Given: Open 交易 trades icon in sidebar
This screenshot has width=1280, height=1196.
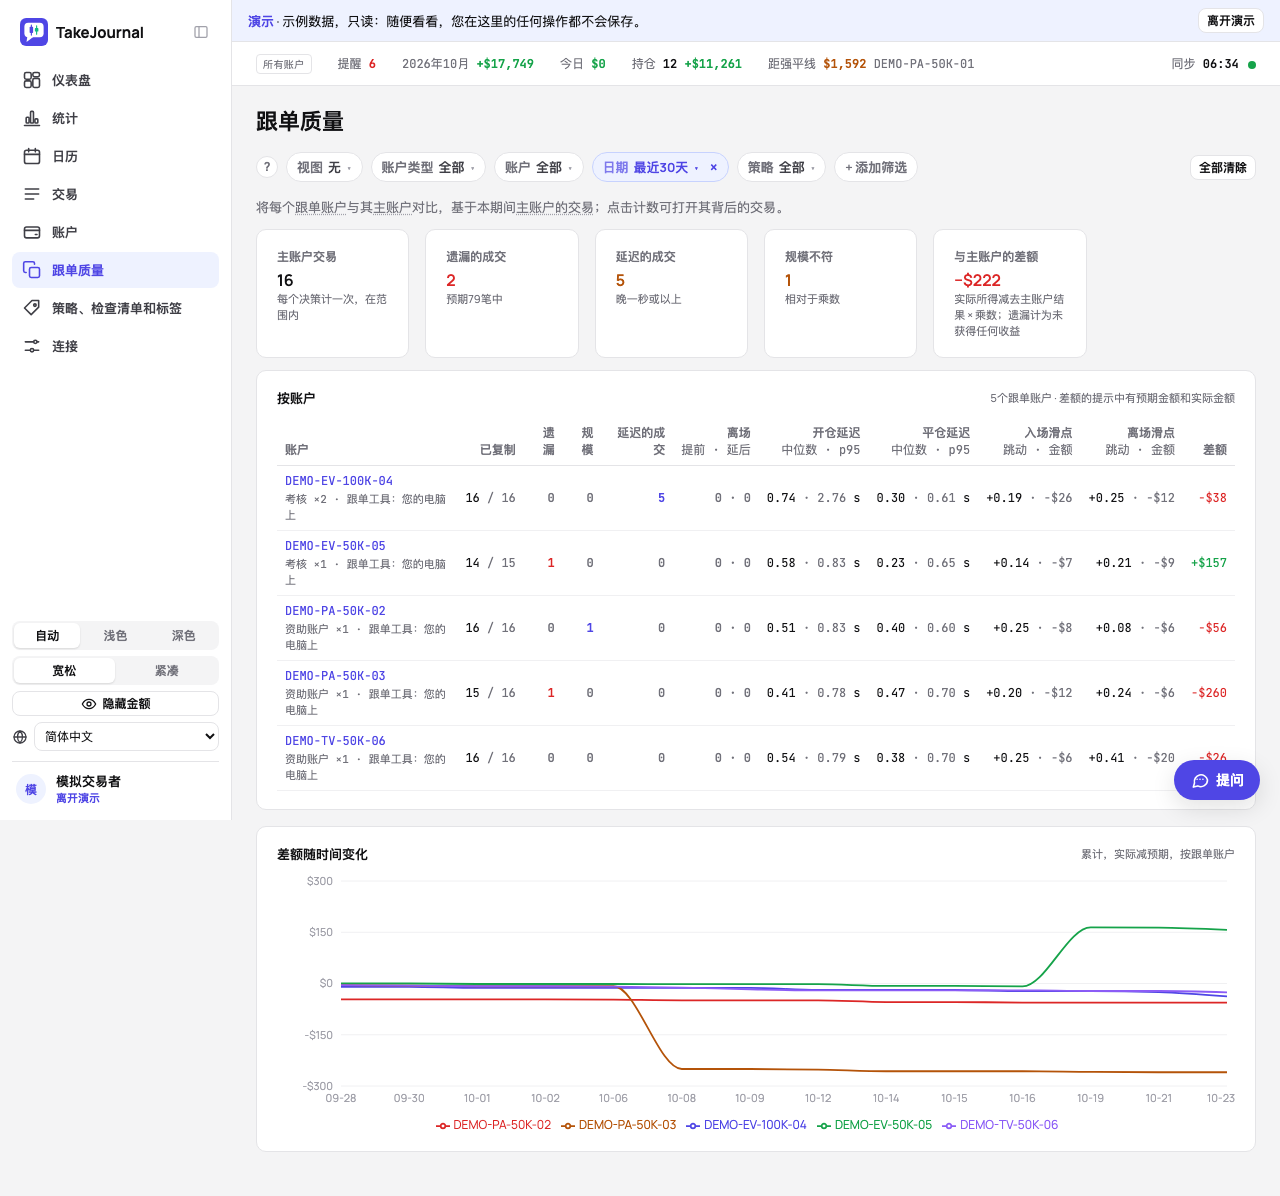Looking at the screenshot, I should coord(32,194).
